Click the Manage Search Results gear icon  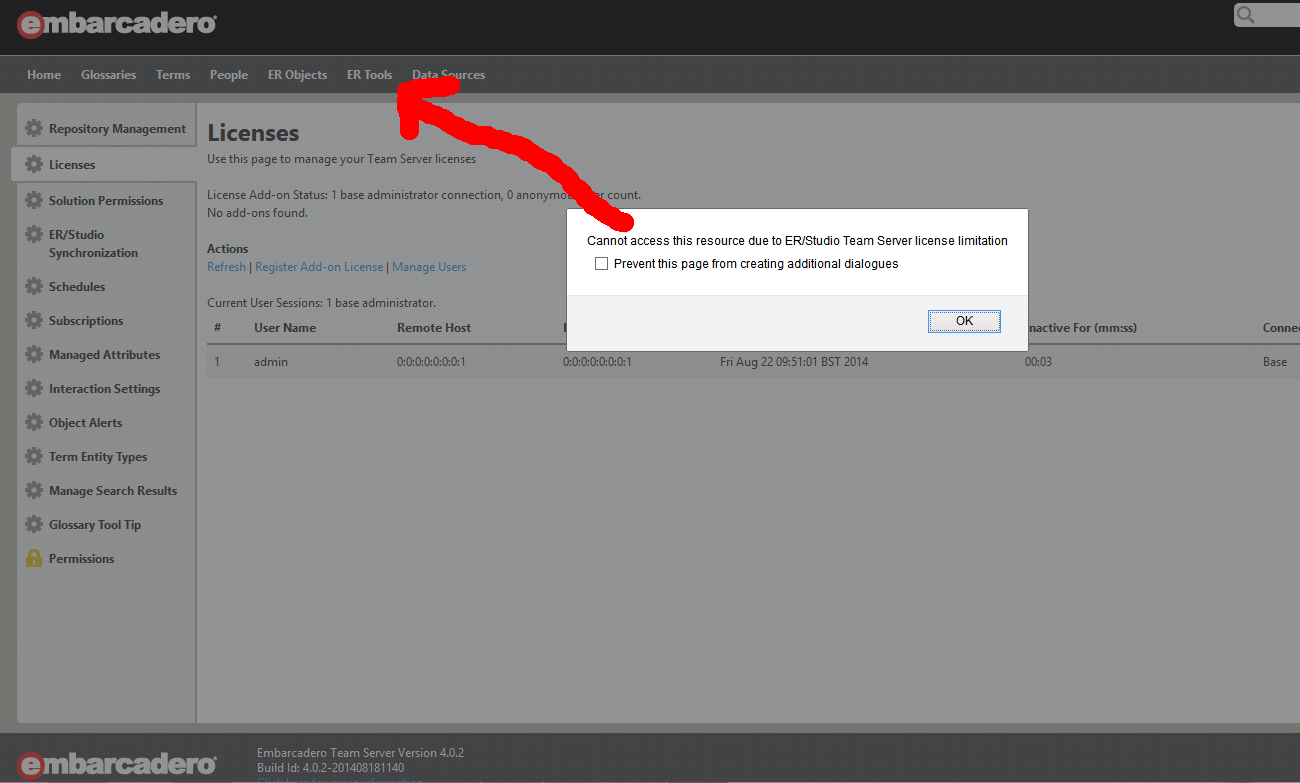tap(34, 490)
